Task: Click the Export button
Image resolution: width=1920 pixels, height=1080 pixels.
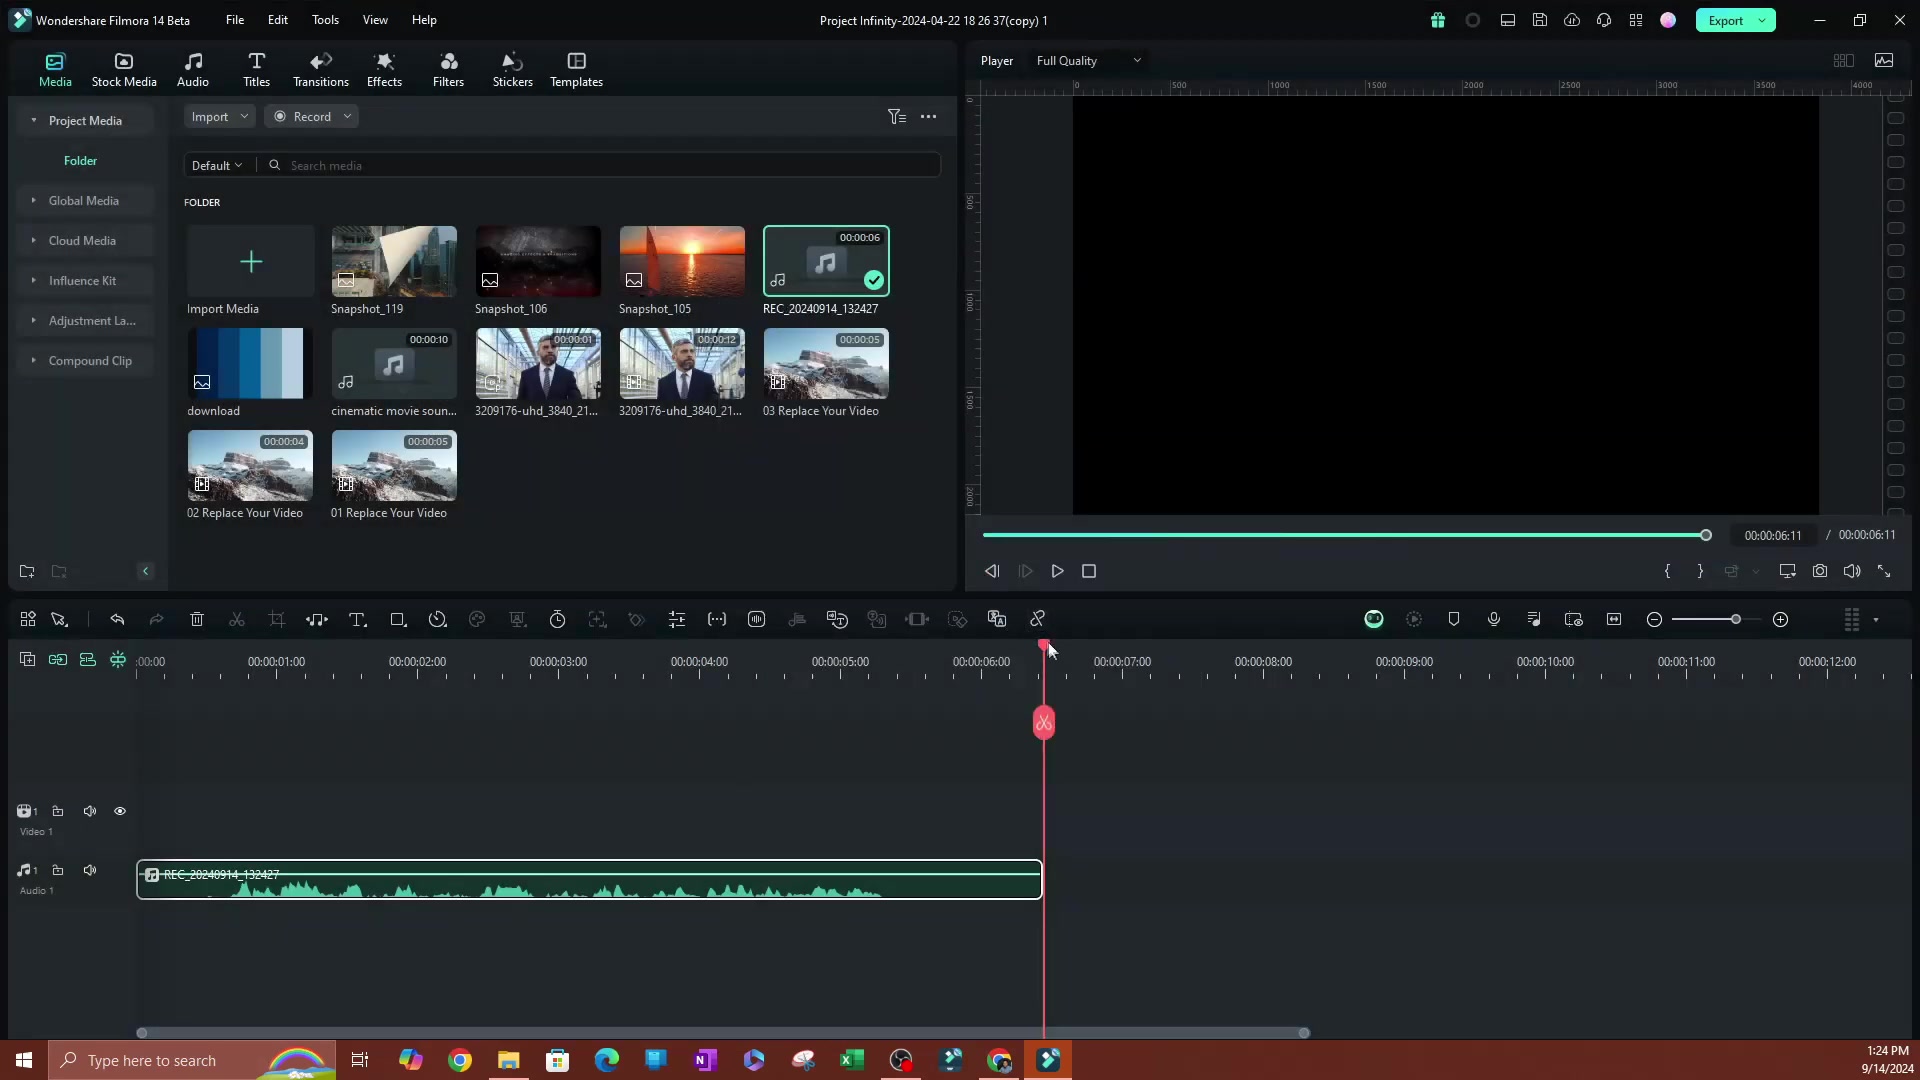Action: (x=1725, y=20)
